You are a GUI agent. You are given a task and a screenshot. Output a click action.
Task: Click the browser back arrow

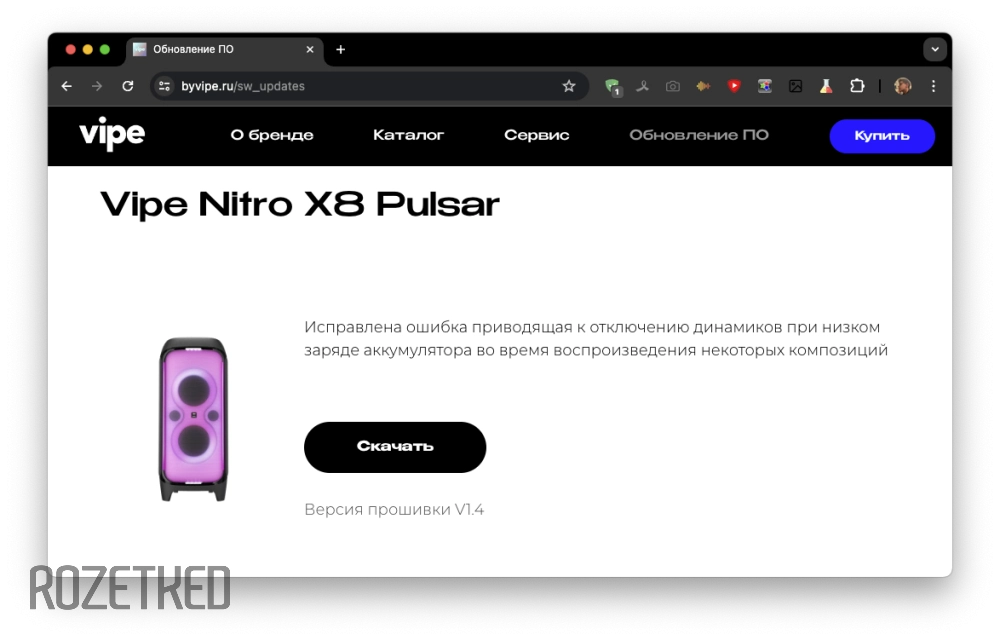pos(66,86)
